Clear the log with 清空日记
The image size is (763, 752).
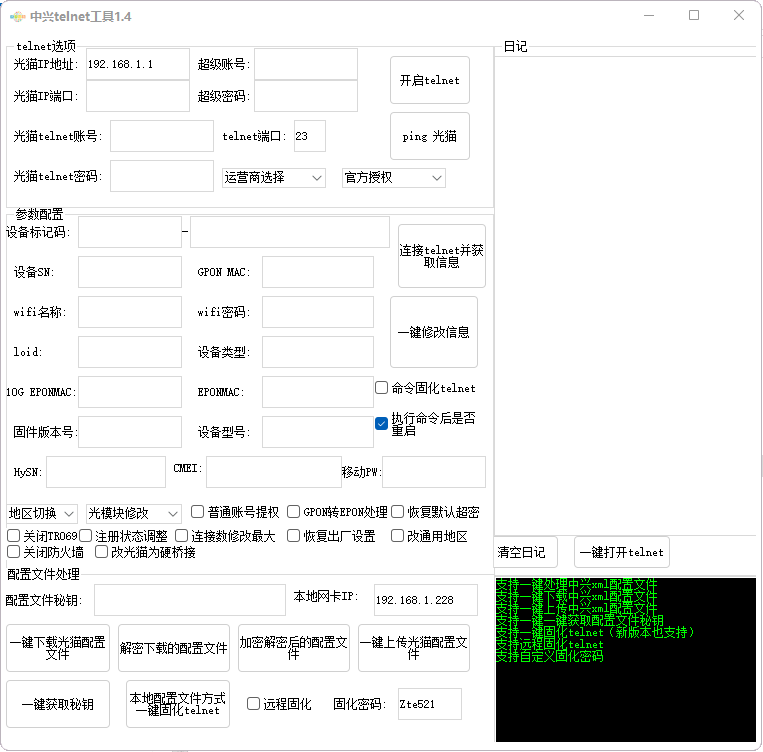(x=526, y=552)
